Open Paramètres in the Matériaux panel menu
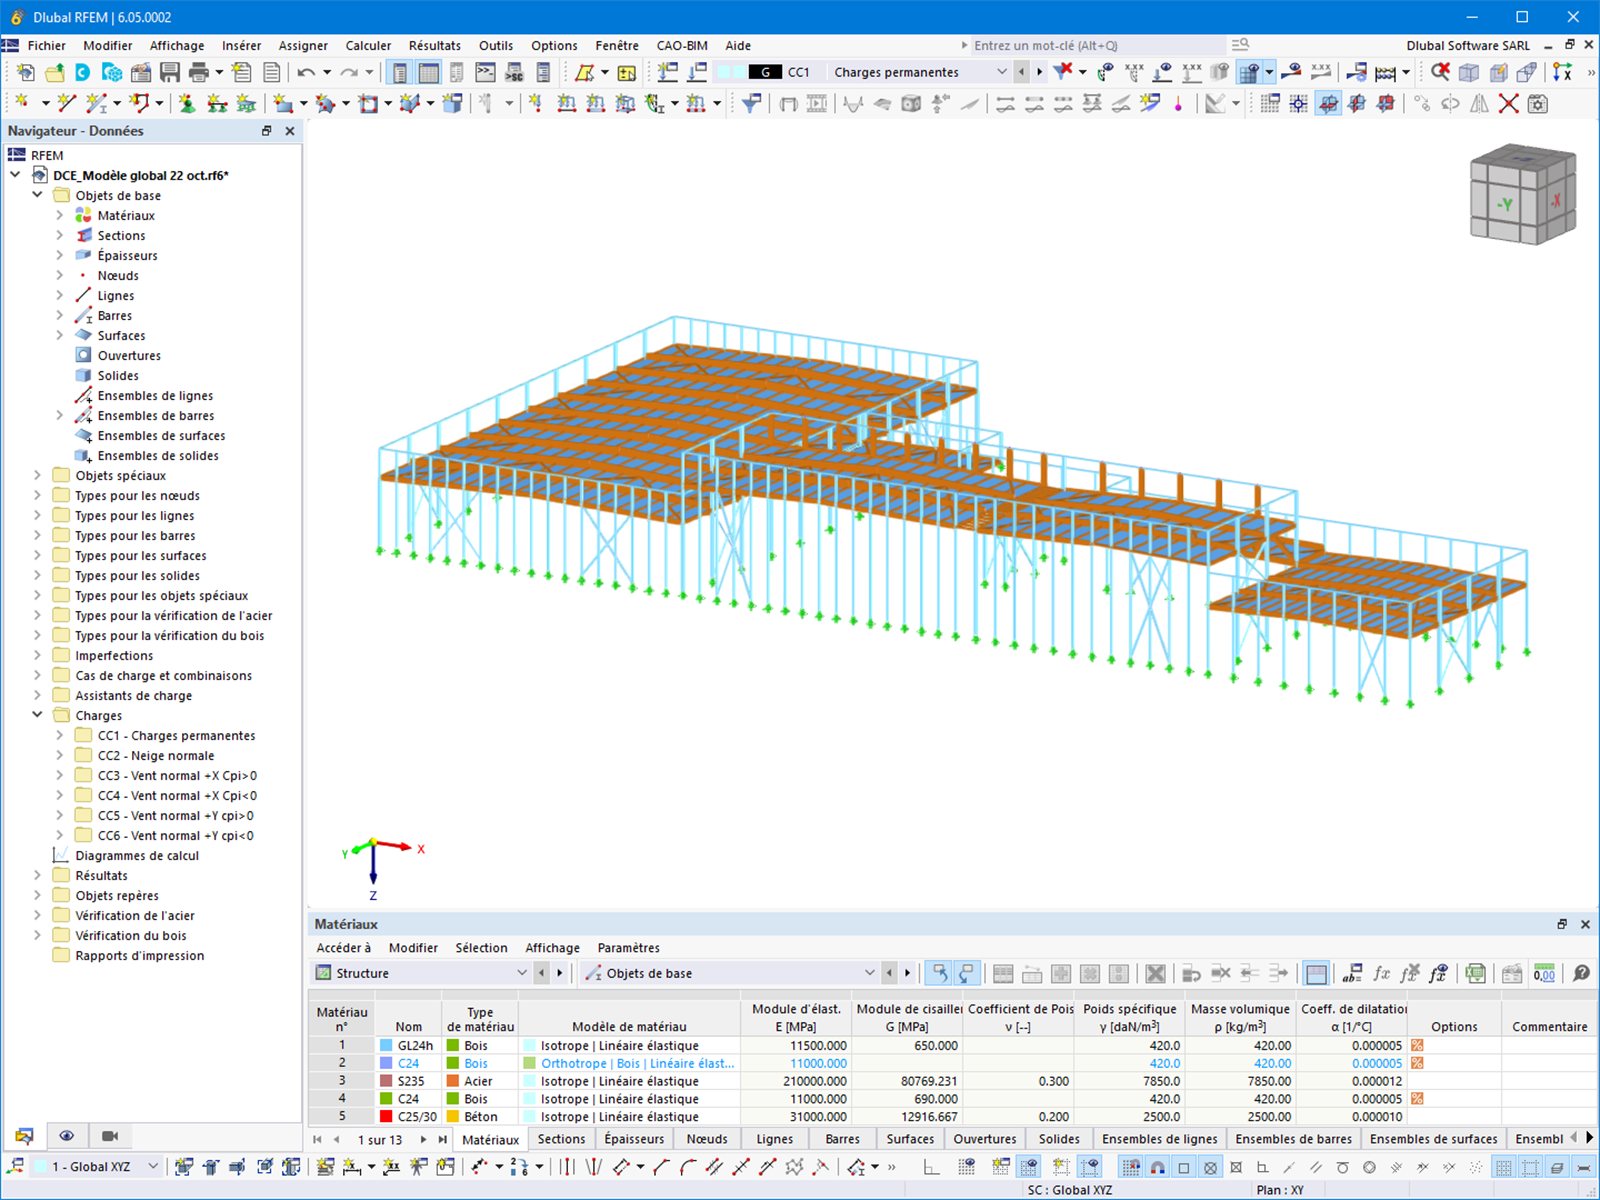Viewport: 1600px width, 1200px height. [628, 948]
